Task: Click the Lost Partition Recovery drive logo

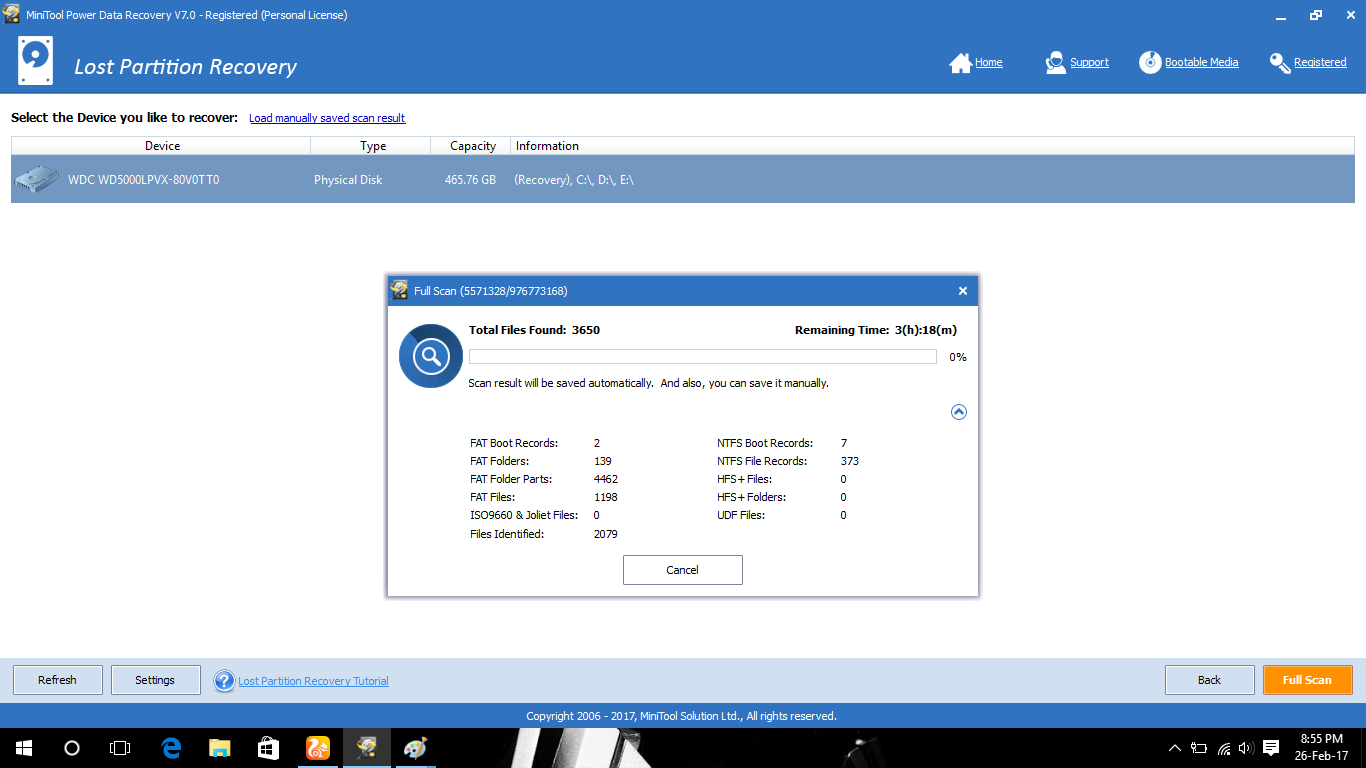Action: pyautogui.click(x=36, y=61)
